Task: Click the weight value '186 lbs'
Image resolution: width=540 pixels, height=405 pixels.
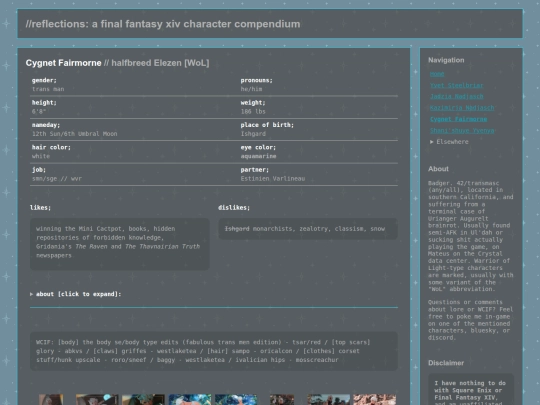Action: pos(253,112)
